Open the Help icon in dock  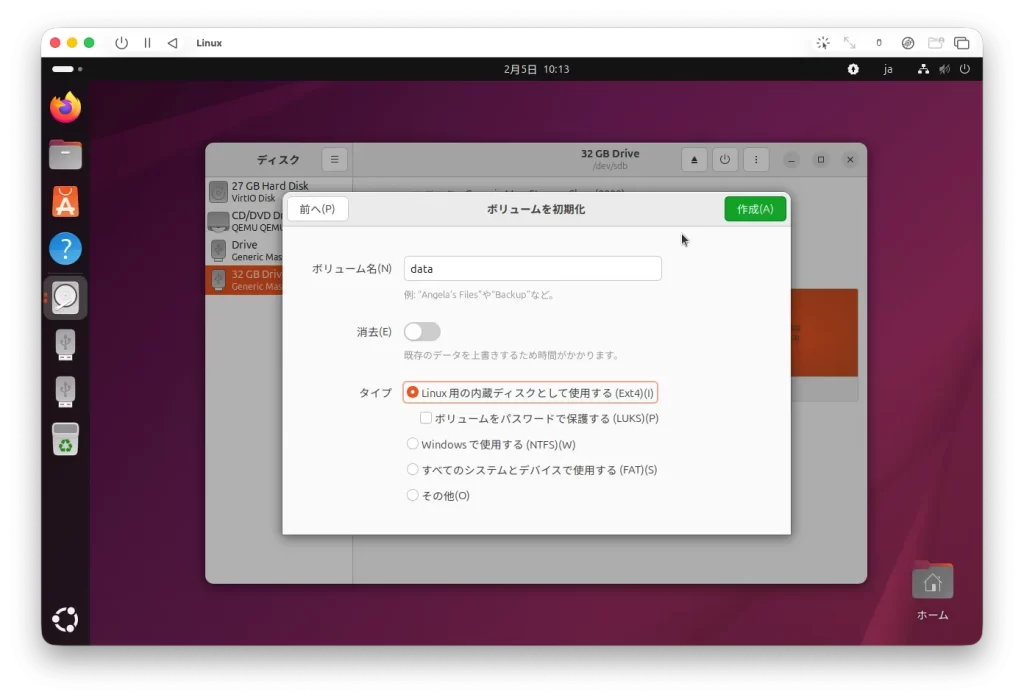pos(66,249)
